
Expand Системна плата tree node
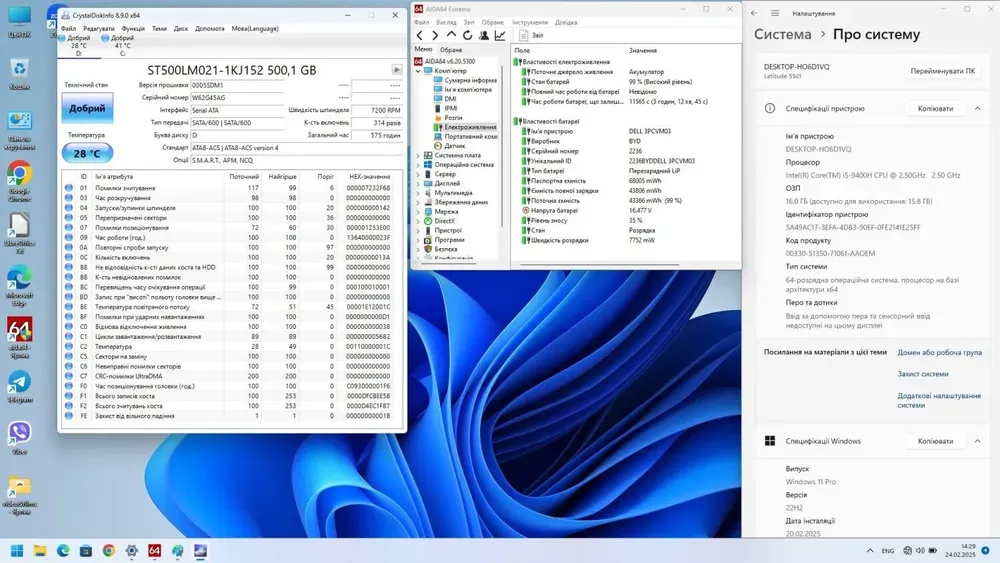click(x=419, y=155)
